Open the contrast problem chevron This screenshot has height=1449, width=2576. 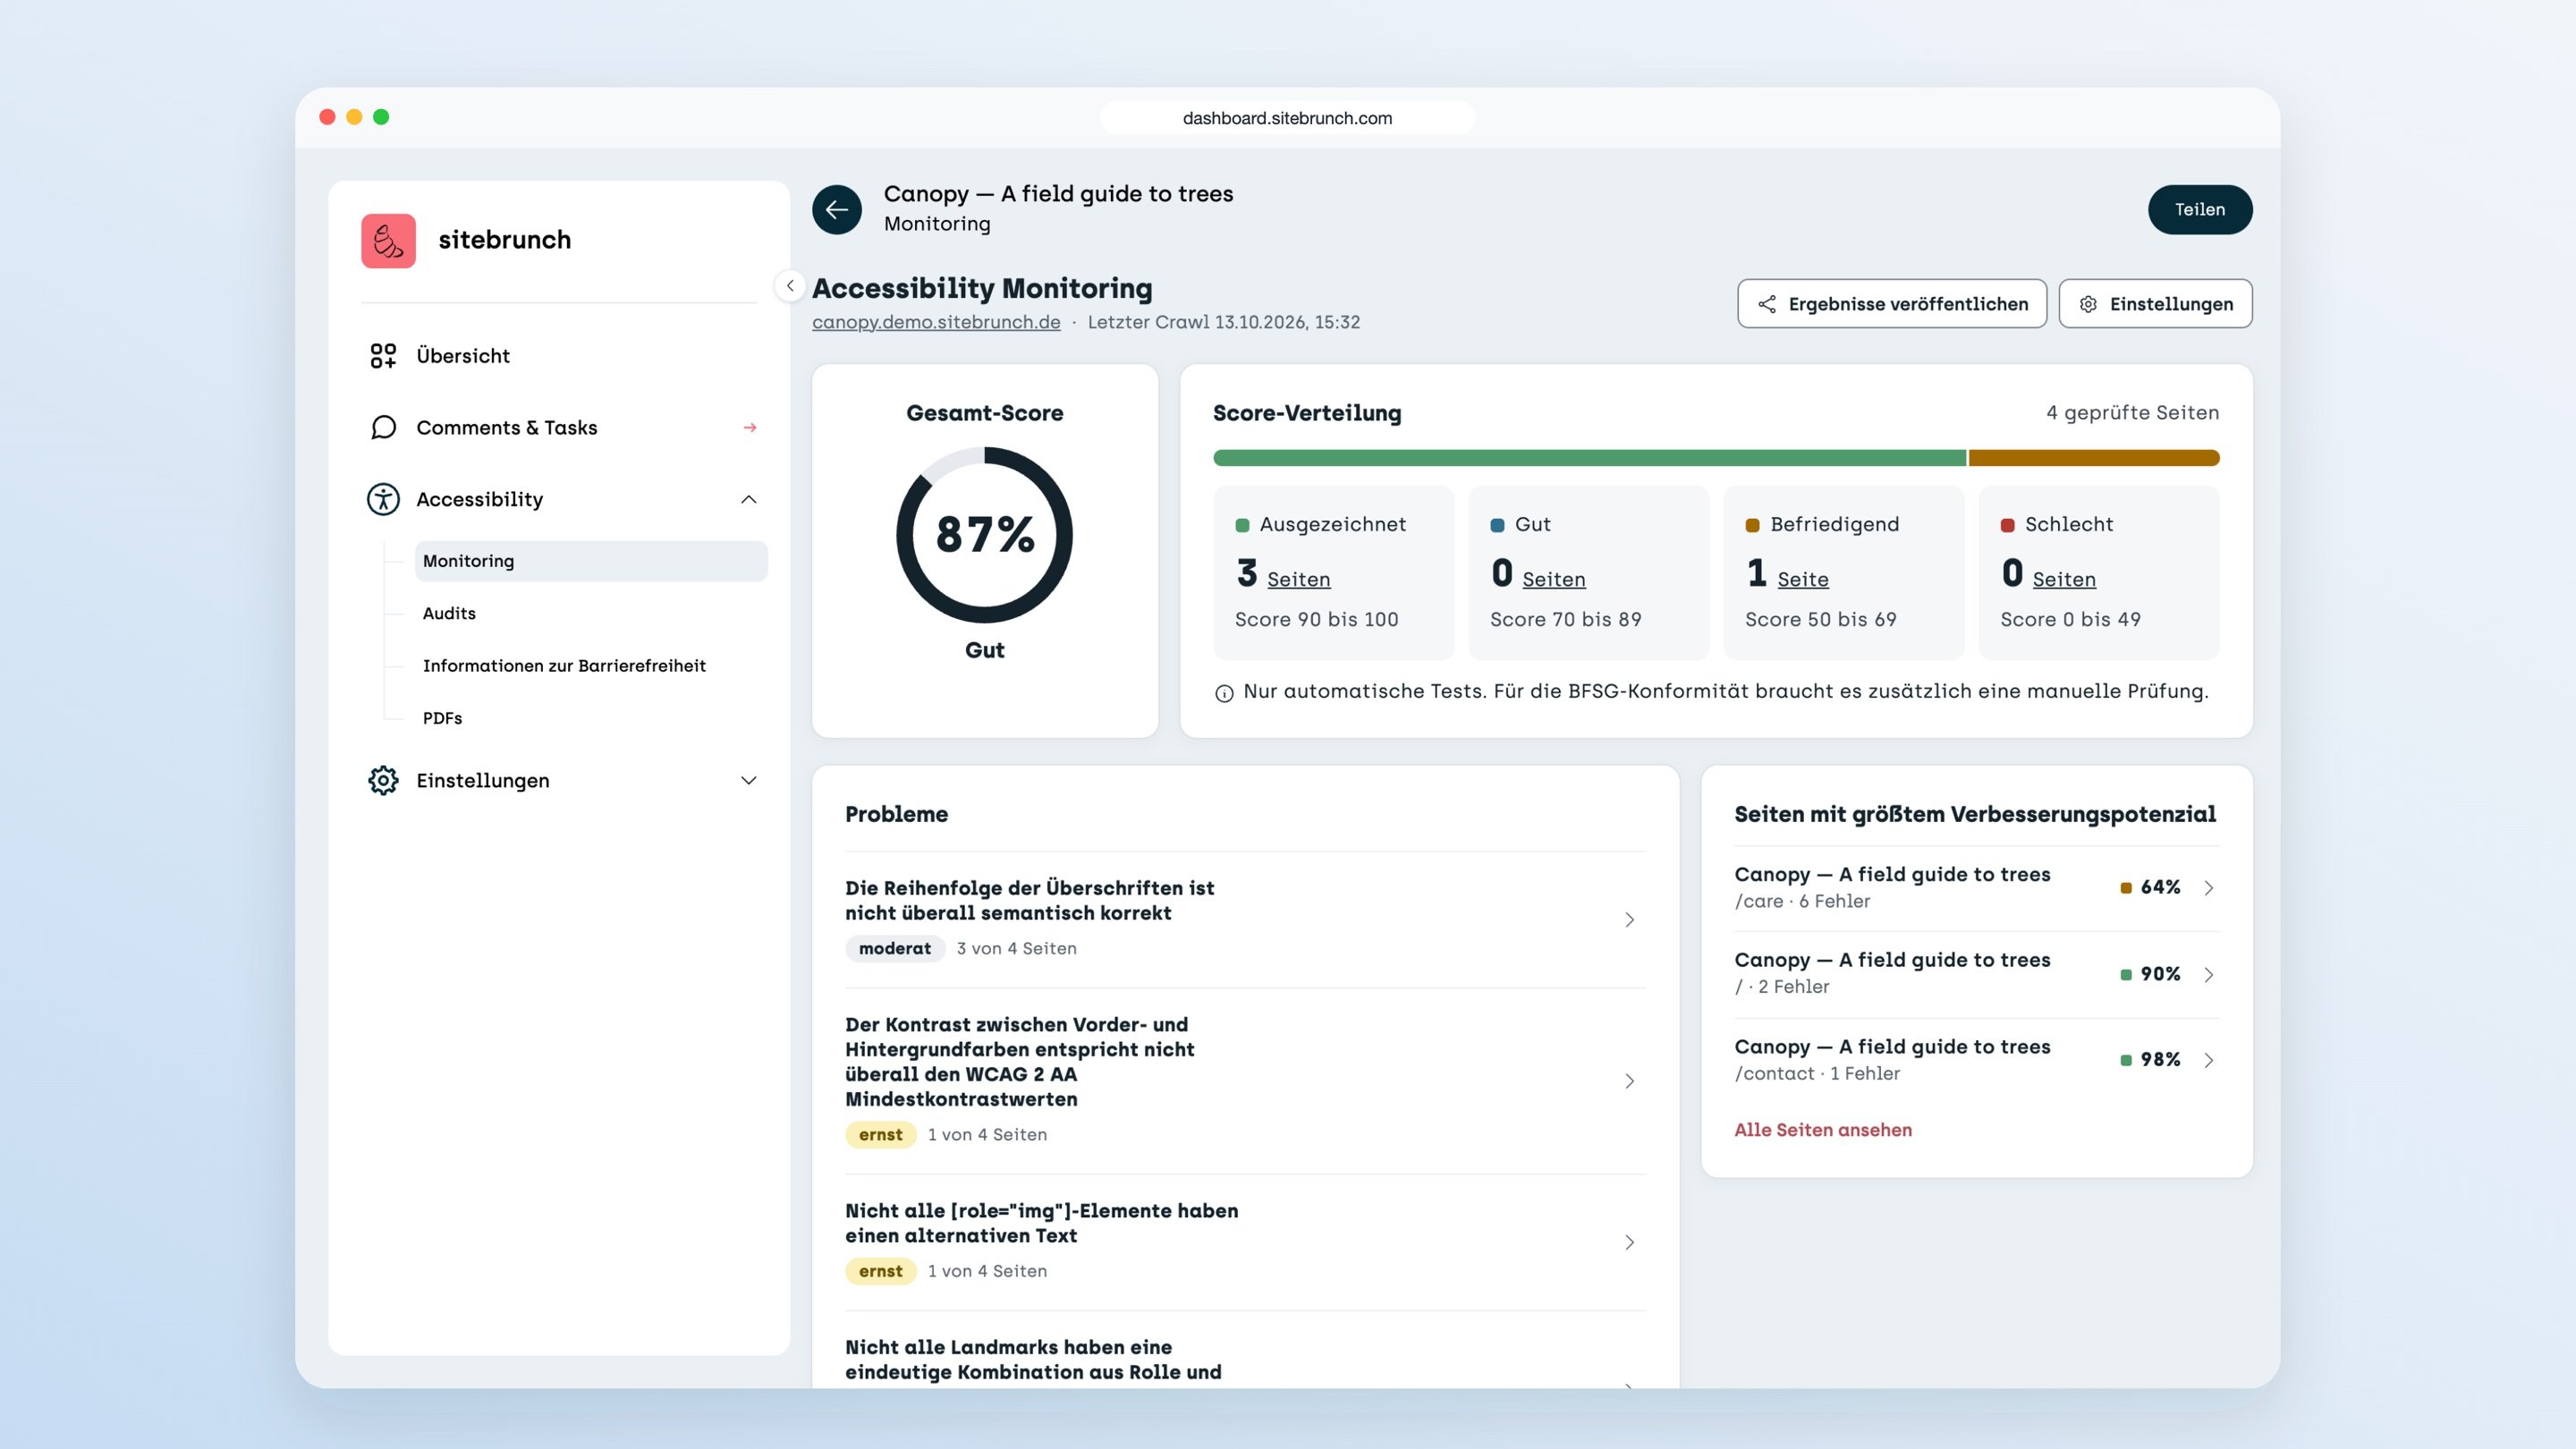[x=1630, y=1081]
